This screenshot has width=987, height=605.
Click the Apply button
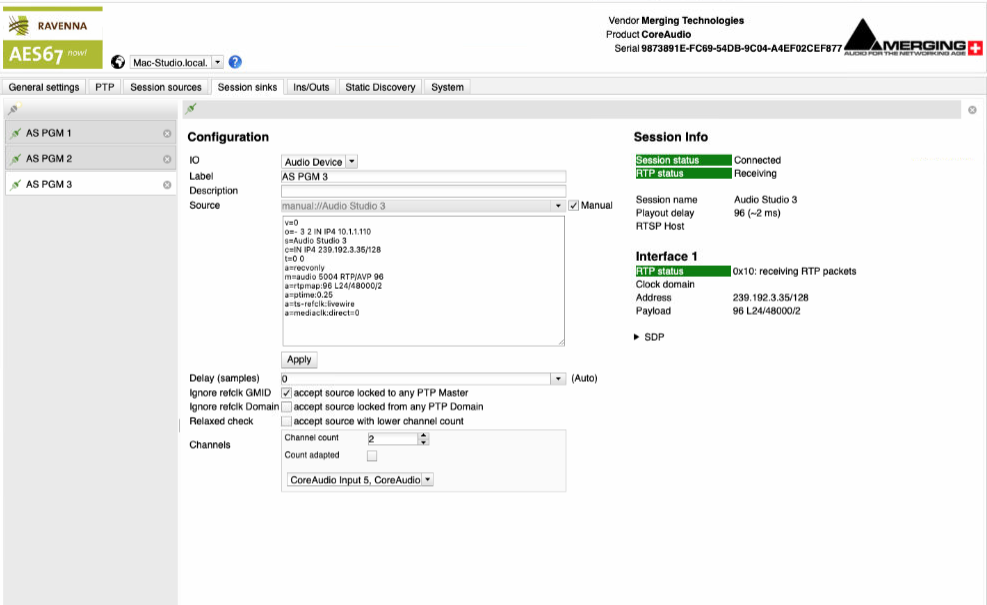click(299, 359)
